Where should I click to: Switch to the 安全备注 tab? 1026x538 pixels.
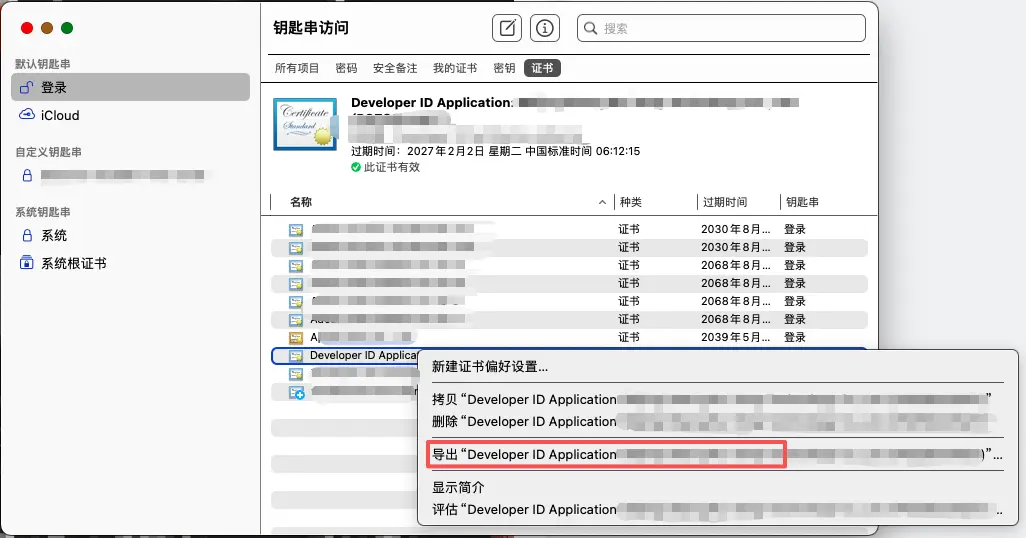[x=395, y=68]
